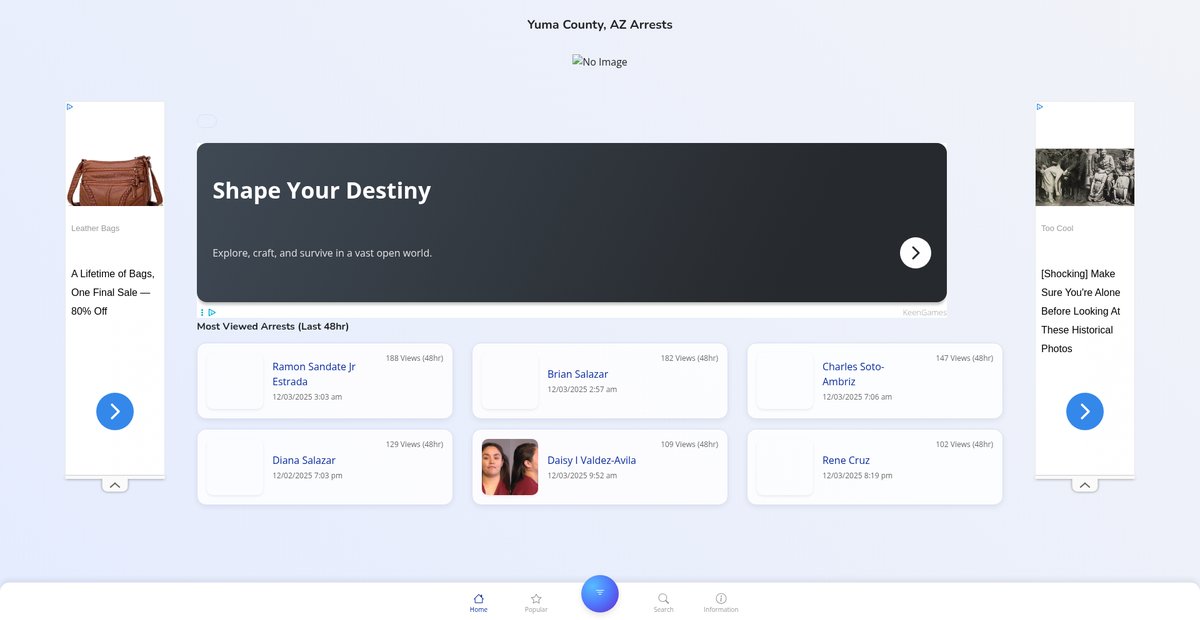Open the Home tab in bottom navigation
This screenshot has width=1200, height=620.
coord(478,602)
